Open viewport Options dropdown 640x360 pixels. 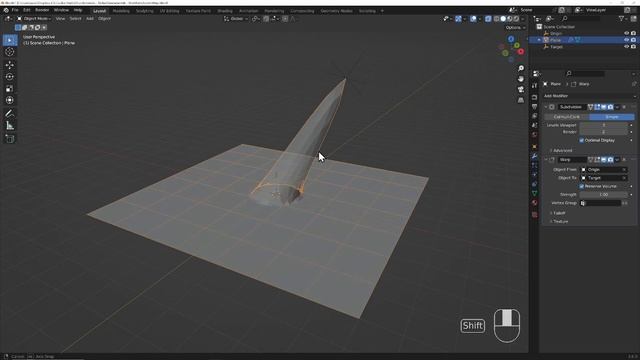point(515,27)
